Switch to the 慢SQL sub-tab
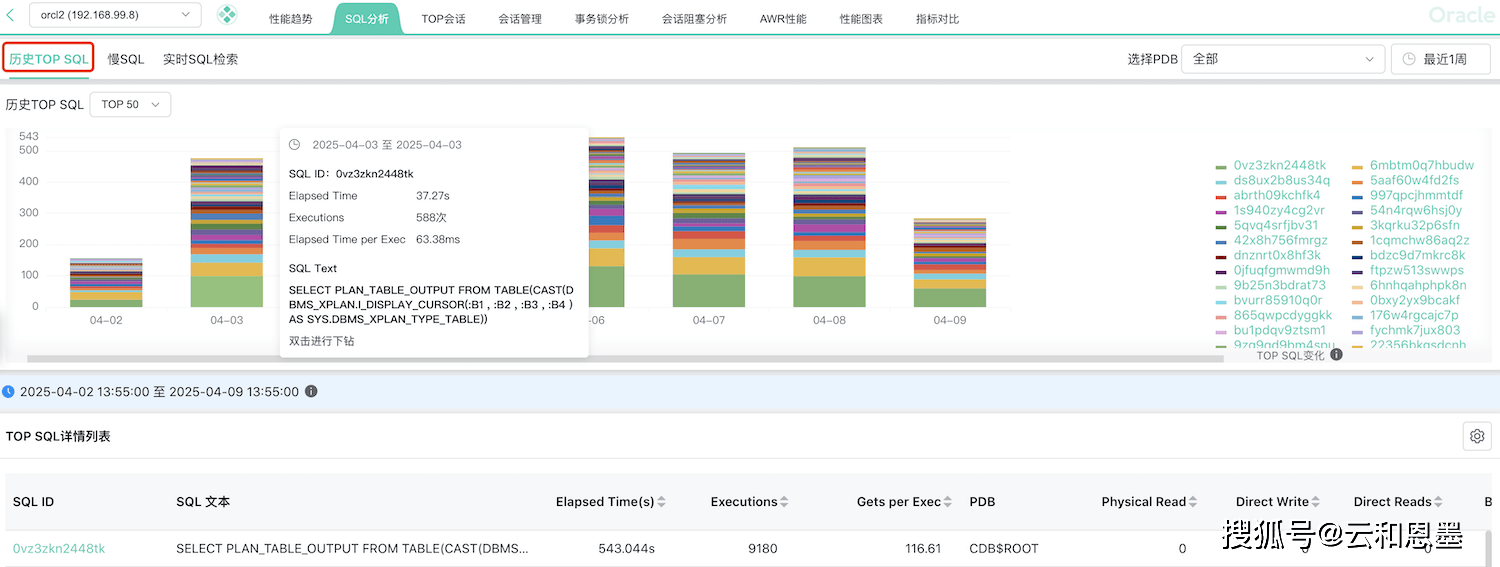 (x=126, y=59)
